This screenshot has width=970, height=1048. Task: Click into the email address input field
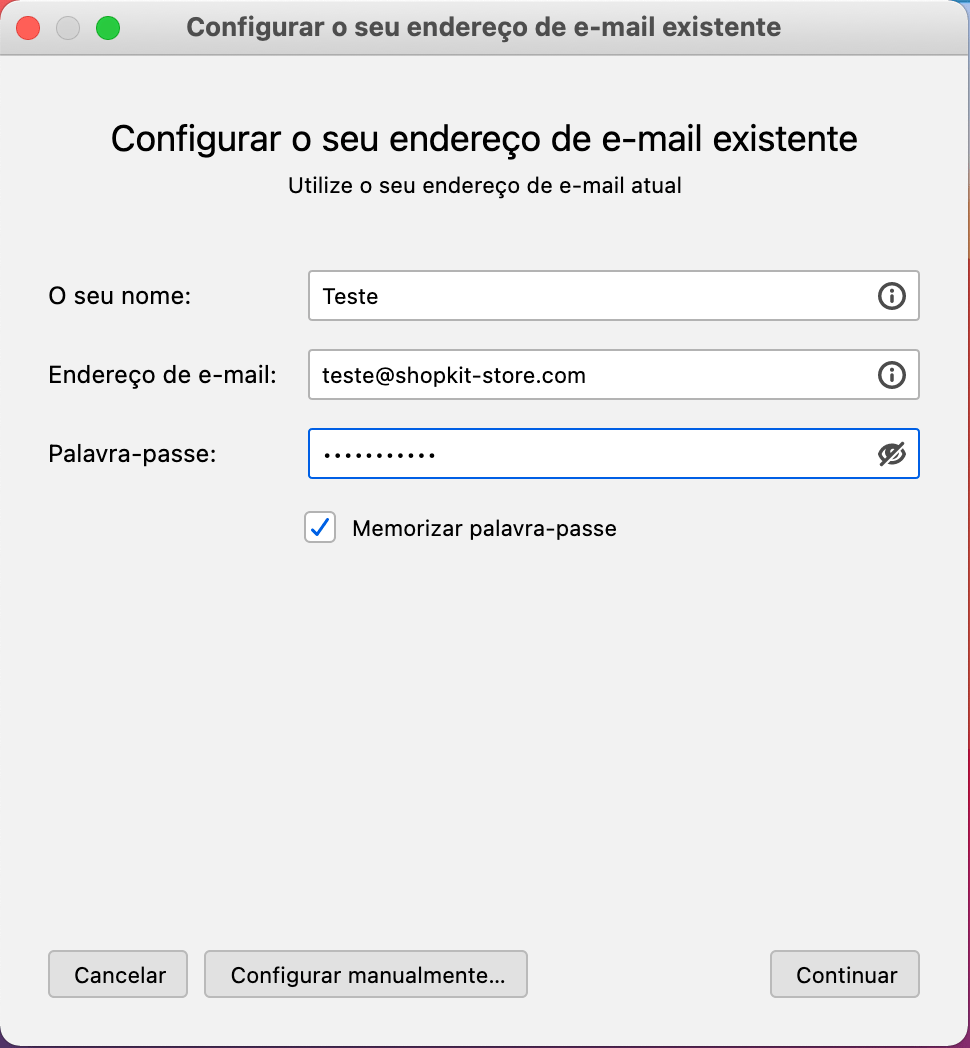(x=590, y=375)
